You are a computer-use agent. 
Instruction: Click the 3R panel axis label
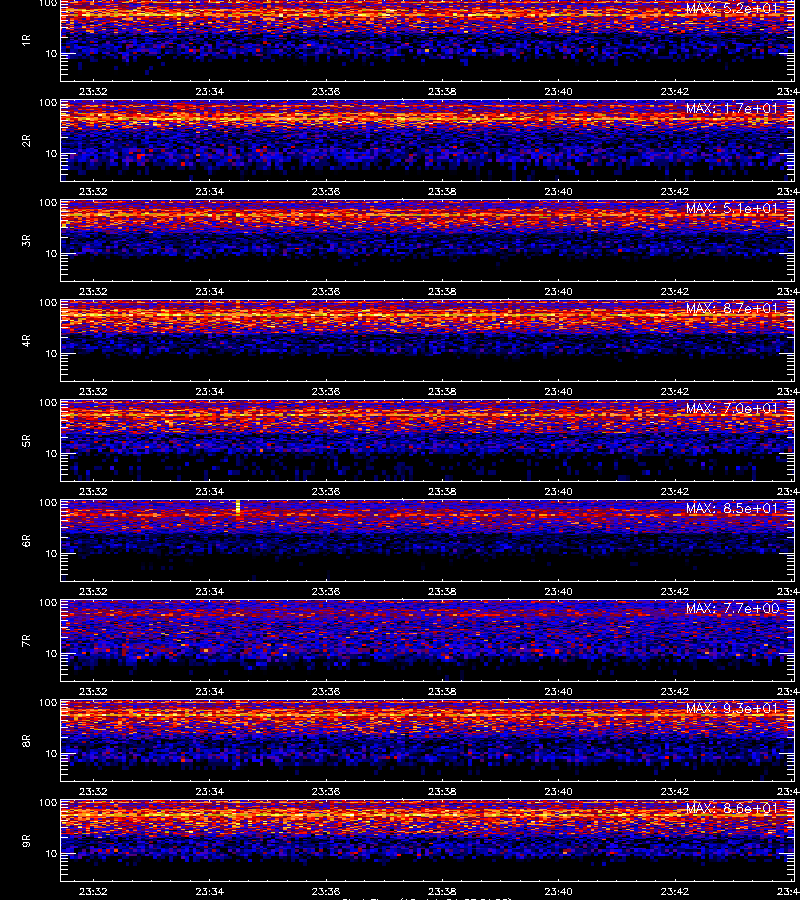click(26, 240)
